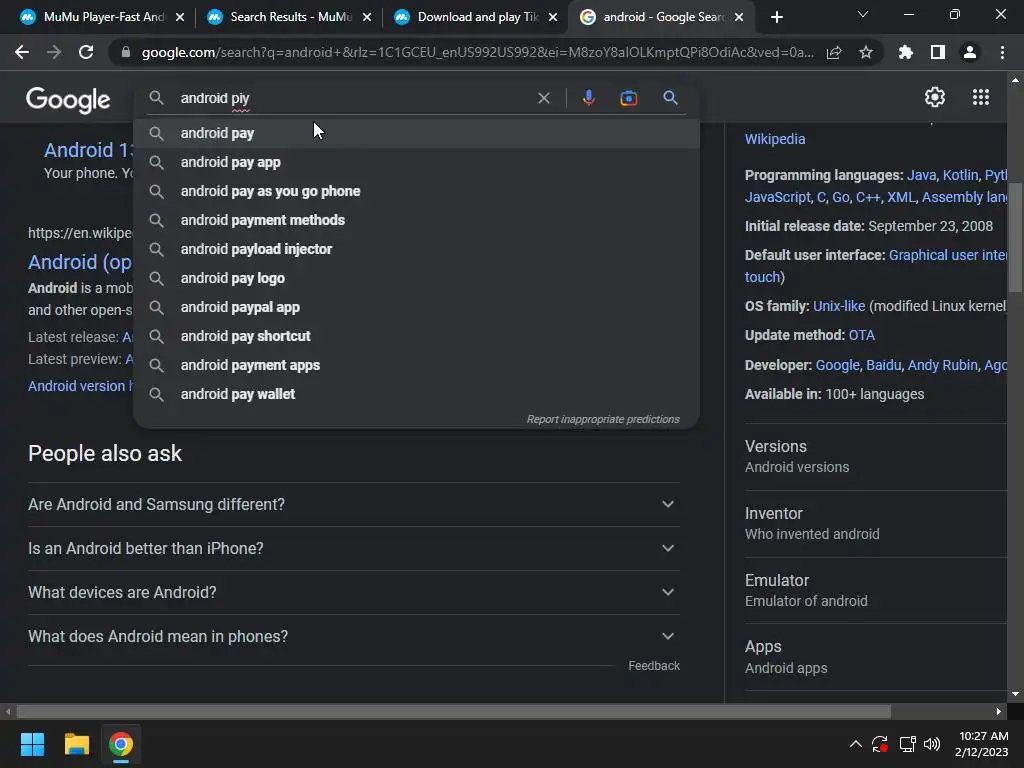Screen dimensions: 1024x768
Task: Pick 'android payload injector' suggestion
Action: [417, 249]
